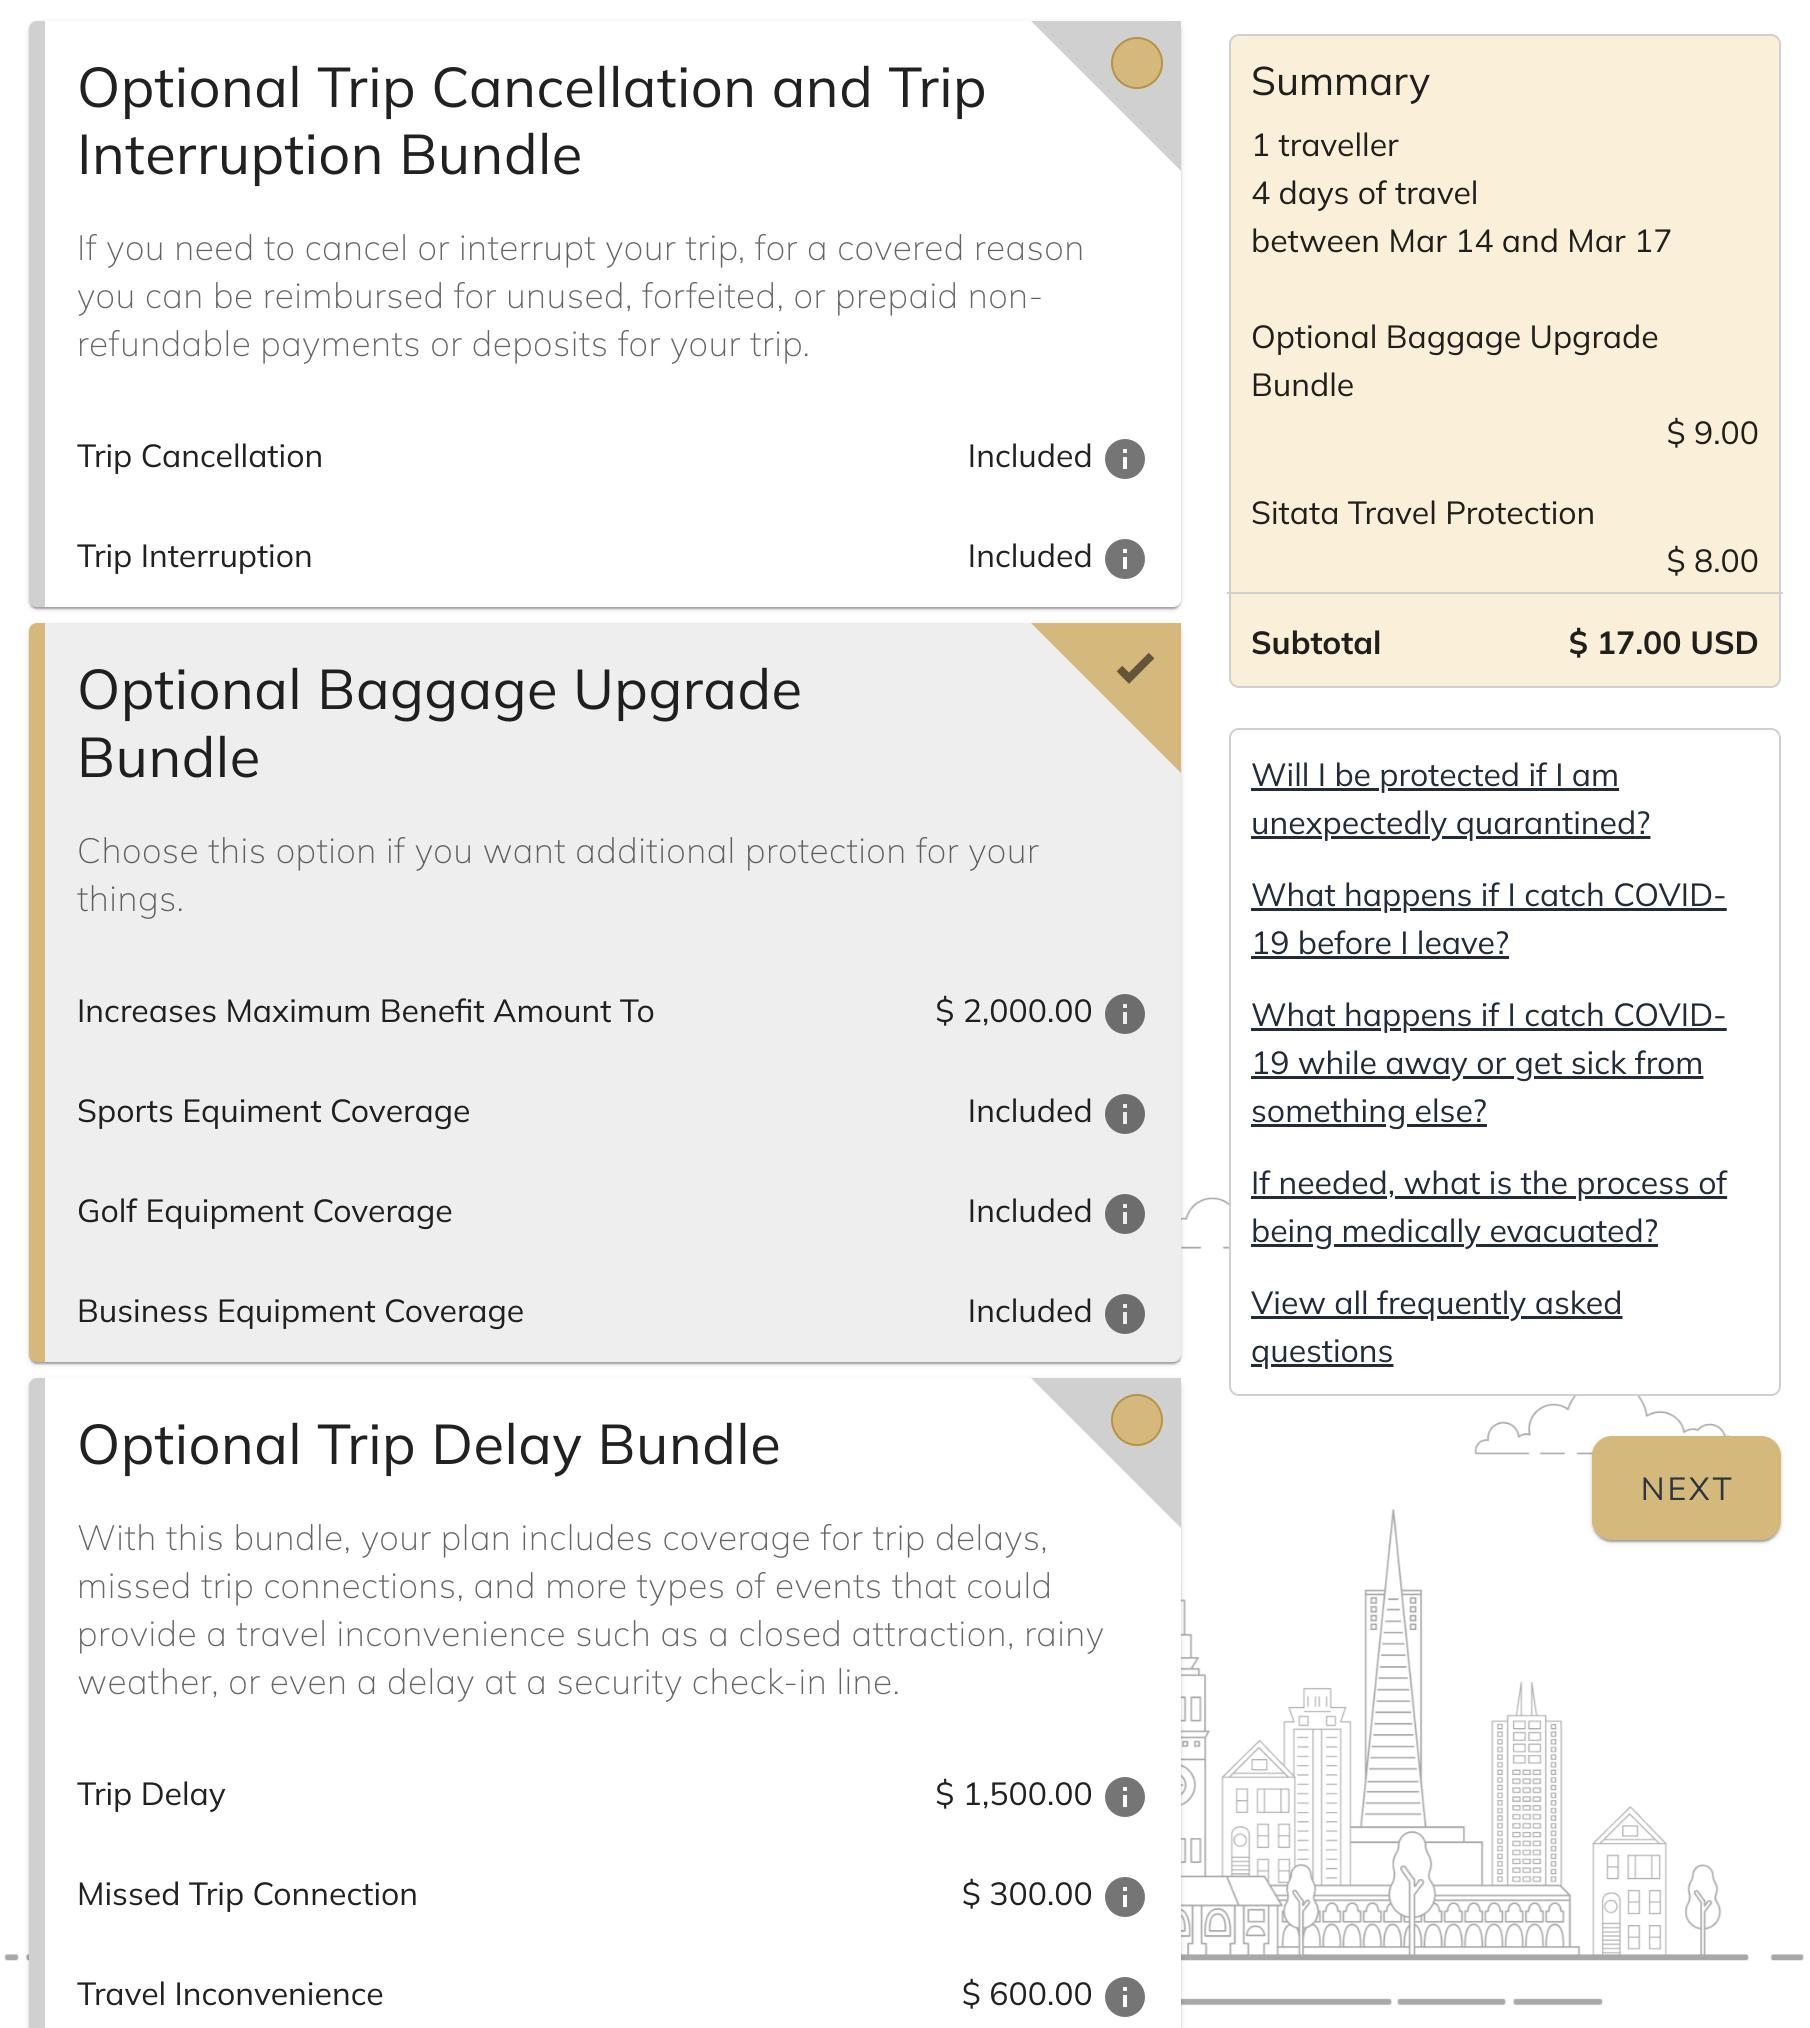
Task: Select Trip Cancellation and Interruption Bundle toggle
Action: (1136, 63)
